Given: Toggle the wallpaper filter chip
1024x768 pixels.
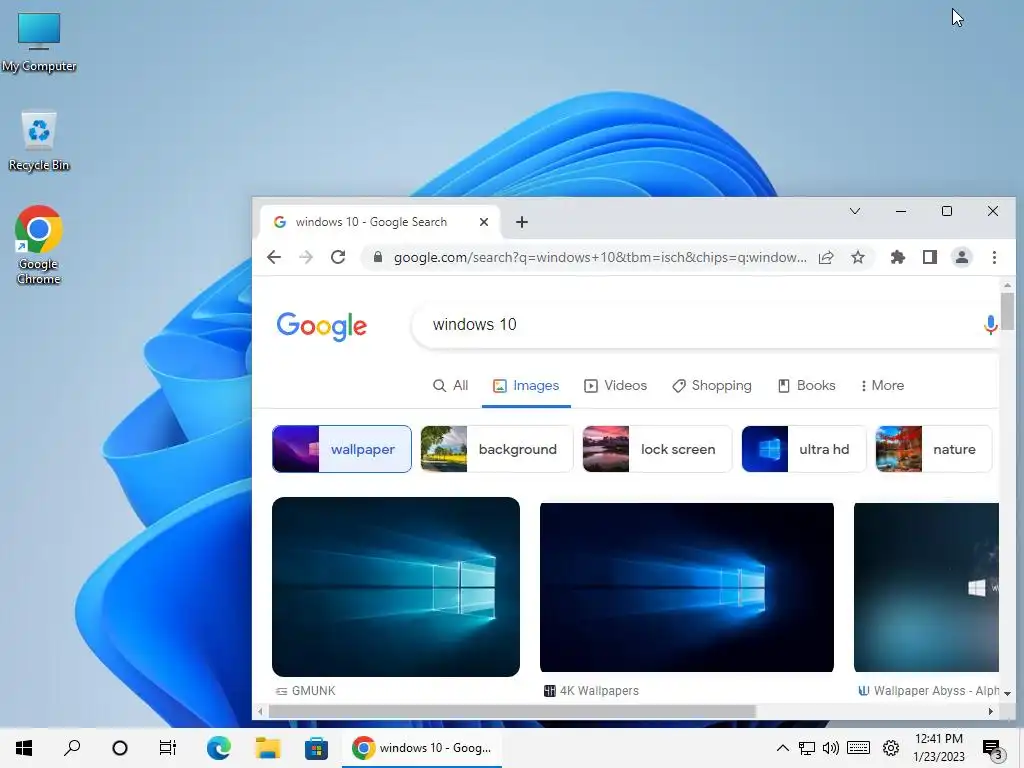Looking at the screenshot, I should point(342,449).
